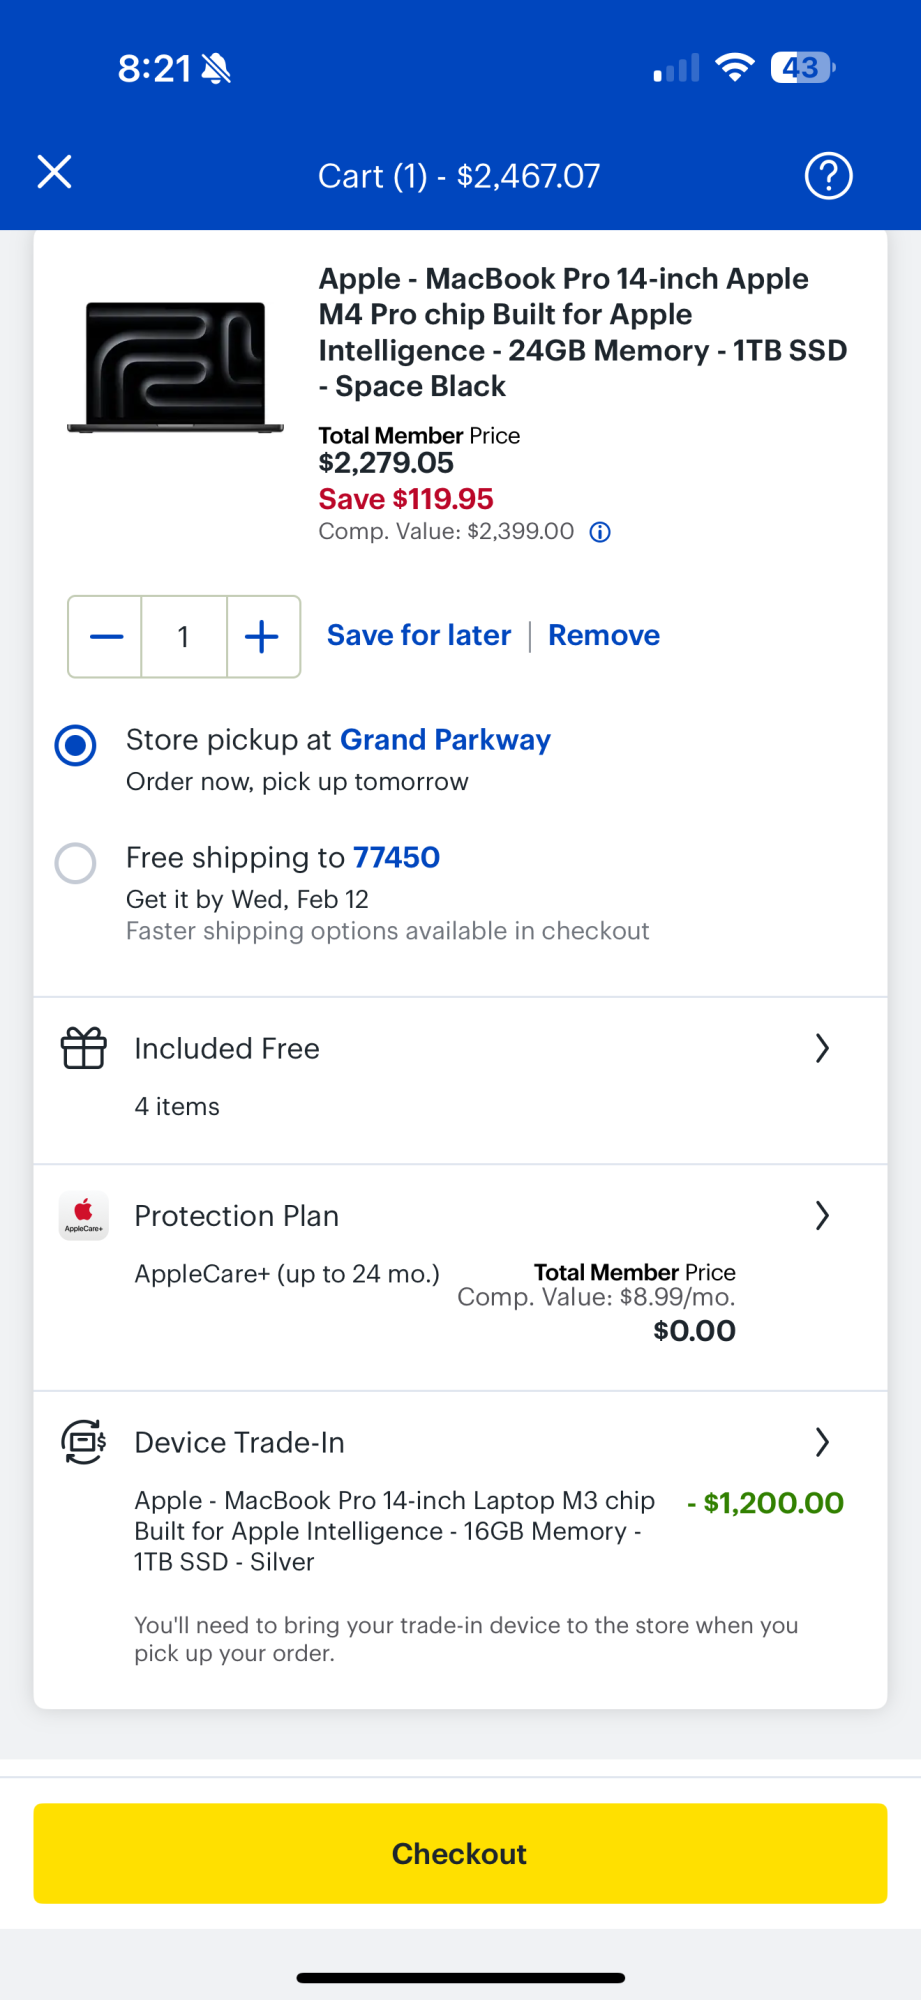Open help with the question mark icon

pos(828,176)
